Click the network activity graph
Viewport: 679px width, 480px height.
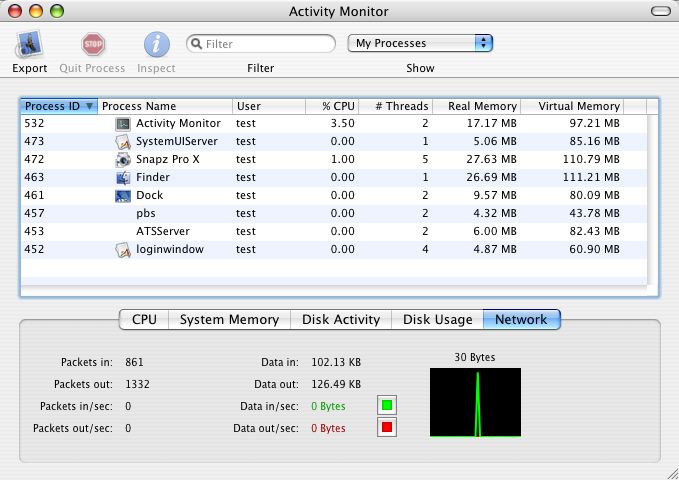[x=475, y=402]
